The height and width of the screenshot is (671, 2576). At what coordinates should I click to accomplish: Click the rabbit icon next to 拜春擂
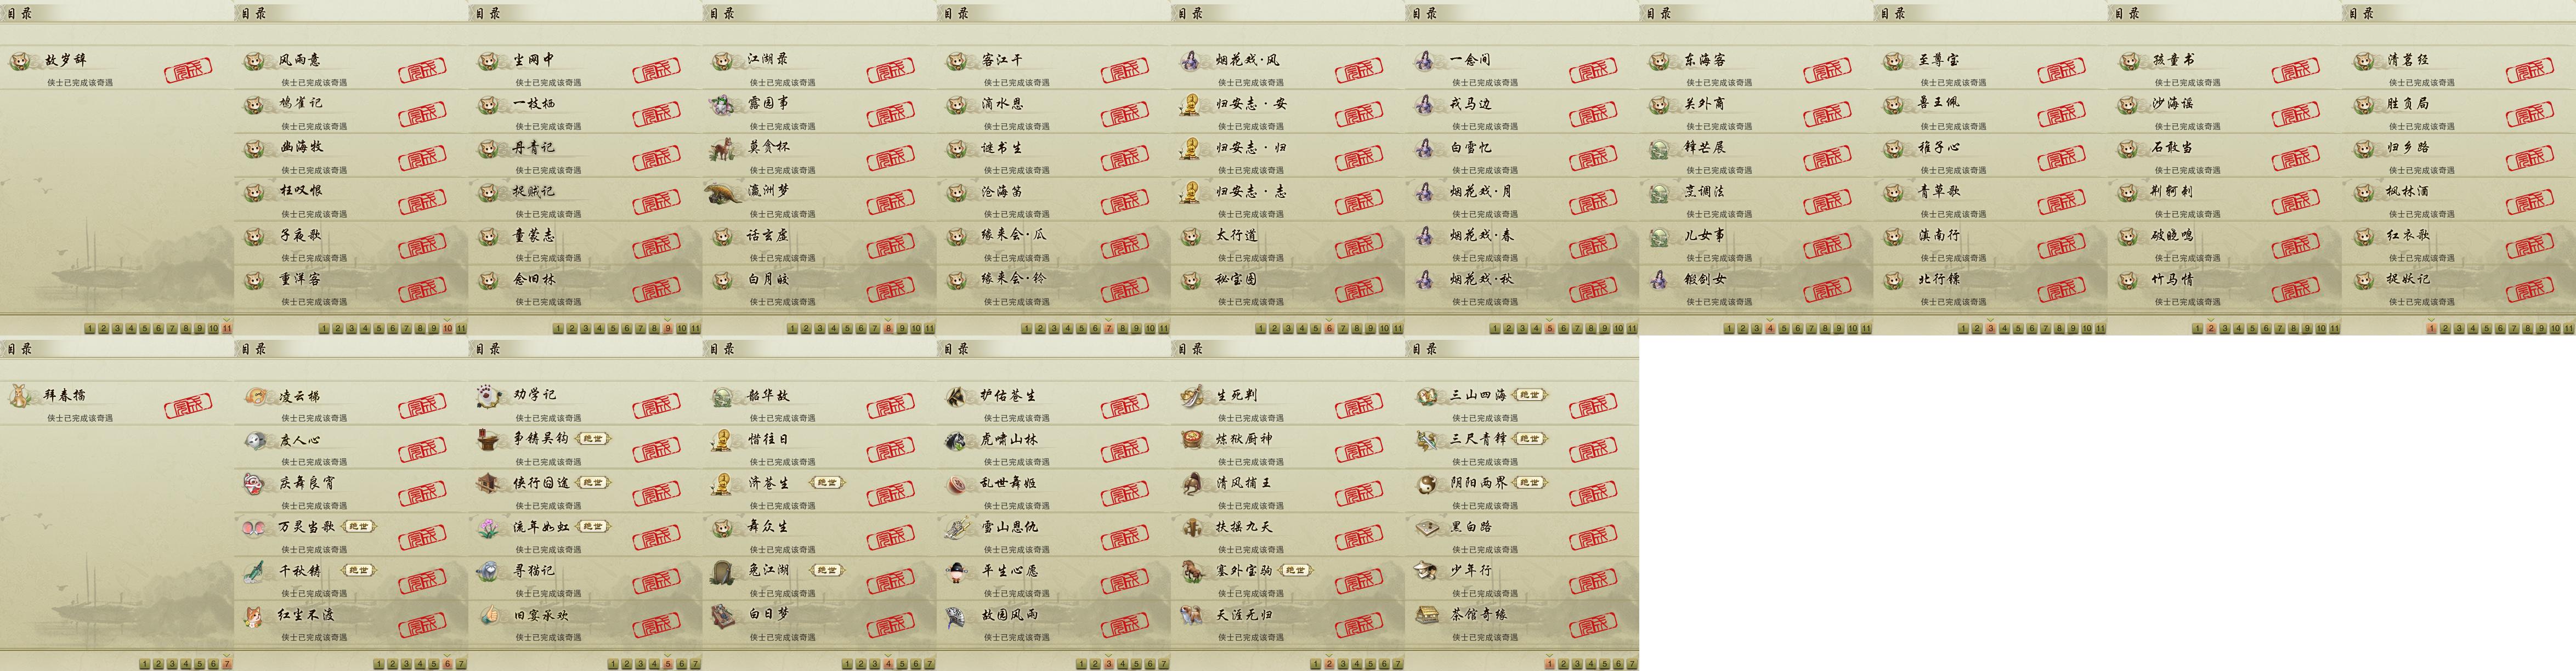click(20, 396)
